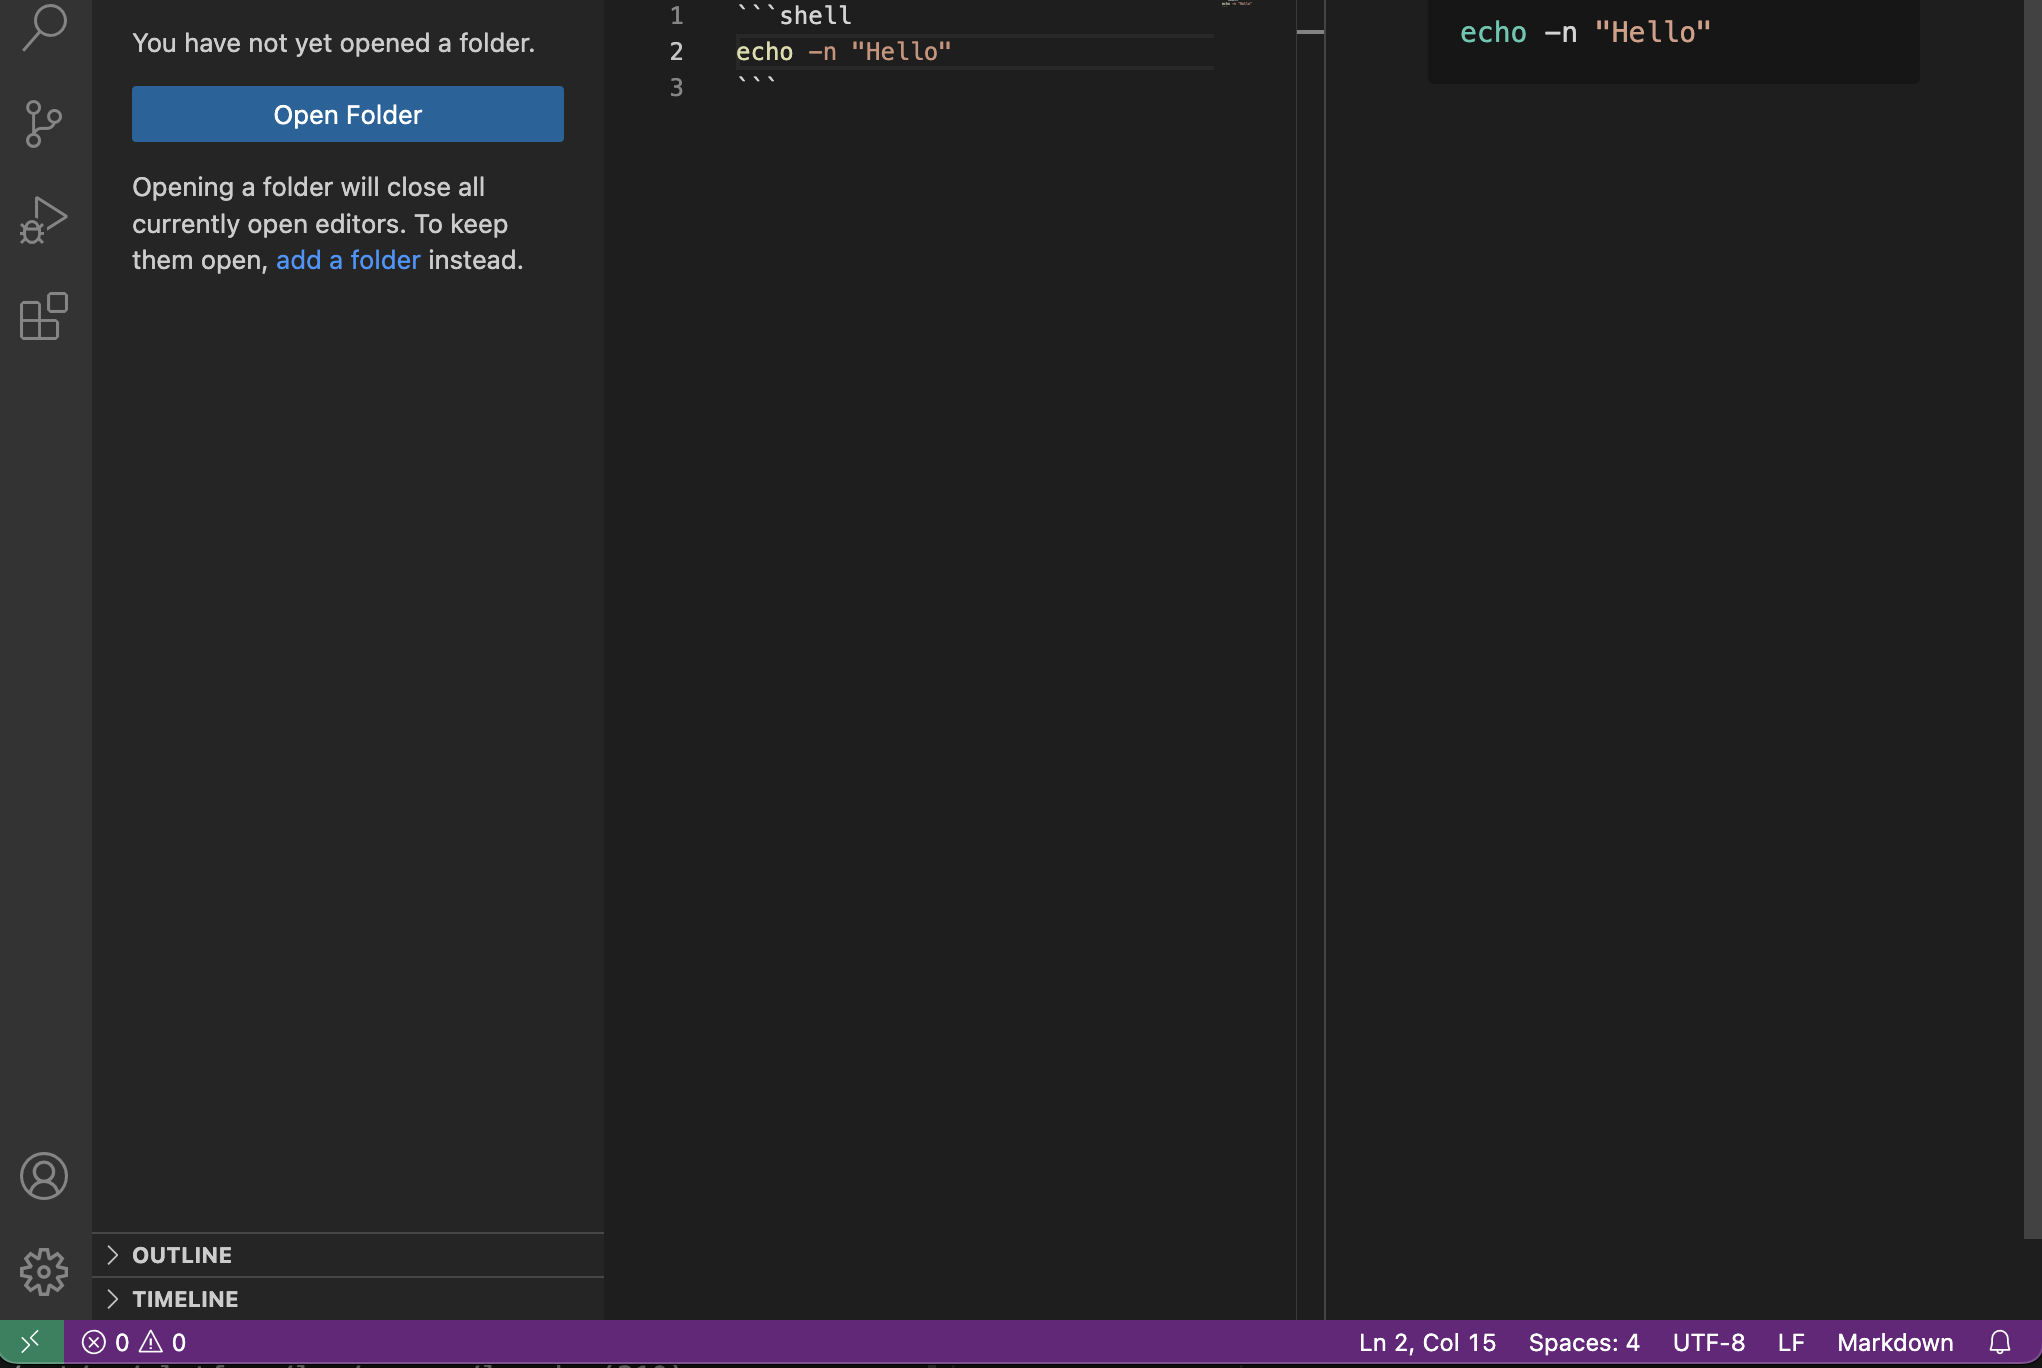Open the Source Control view
Image resolution: width=2042 pixels, height=1368 pixels.
(44, 124)
